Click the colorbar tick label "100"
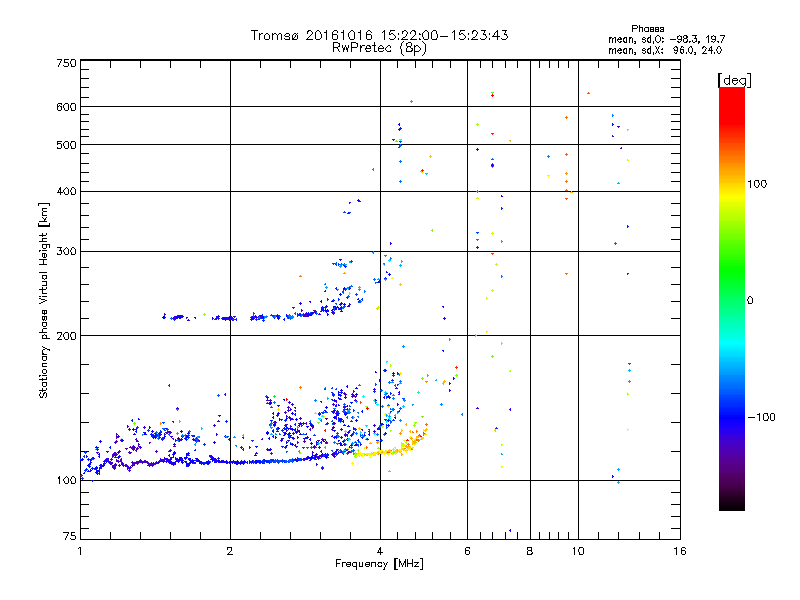This screenshot has width=800, height=600. tap(757, 184)
